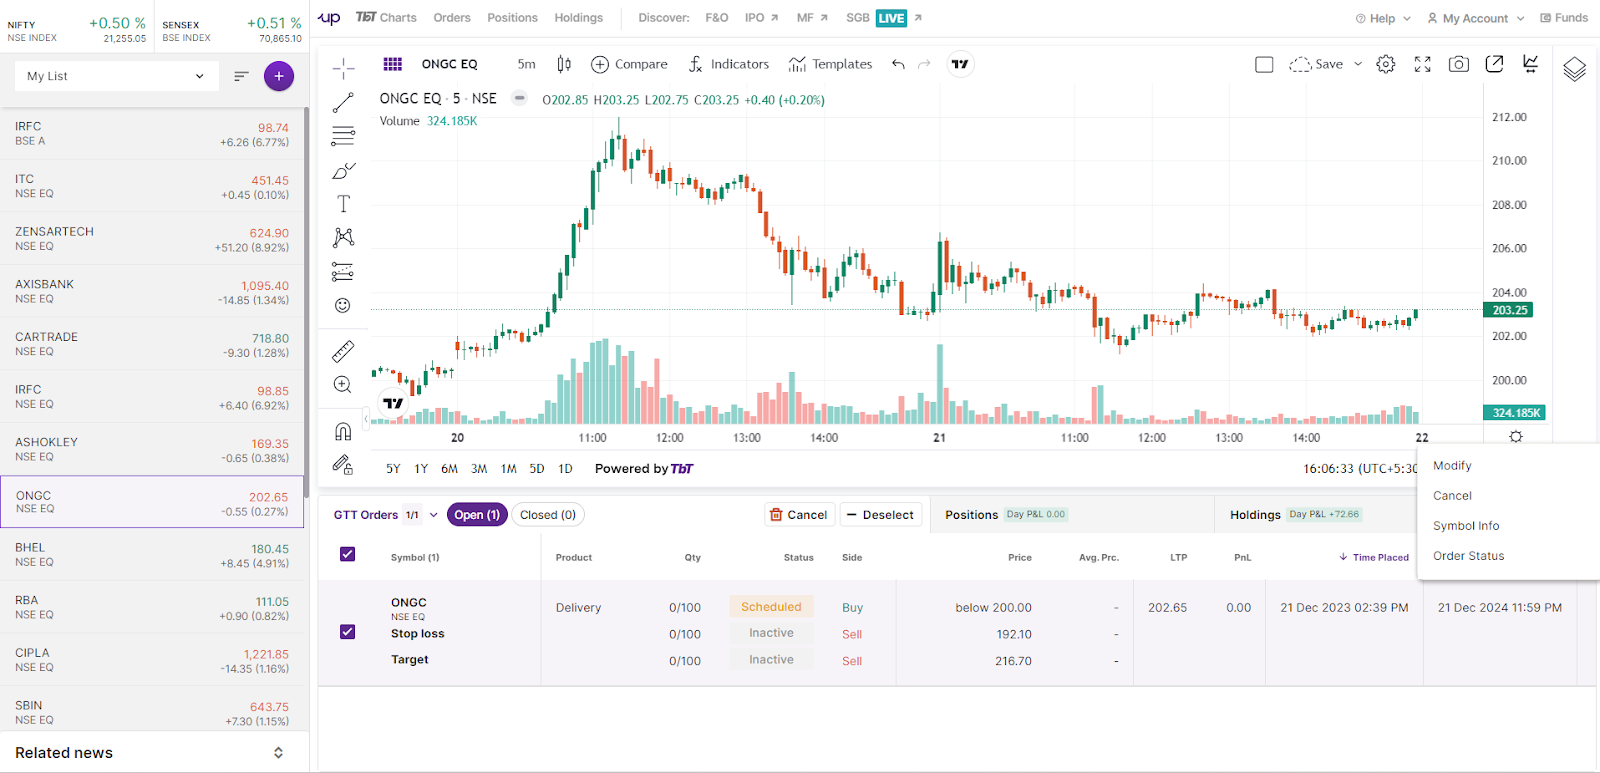Open the 5m interval selector
The image size is (1600, 773).
(x=527, y=64)
